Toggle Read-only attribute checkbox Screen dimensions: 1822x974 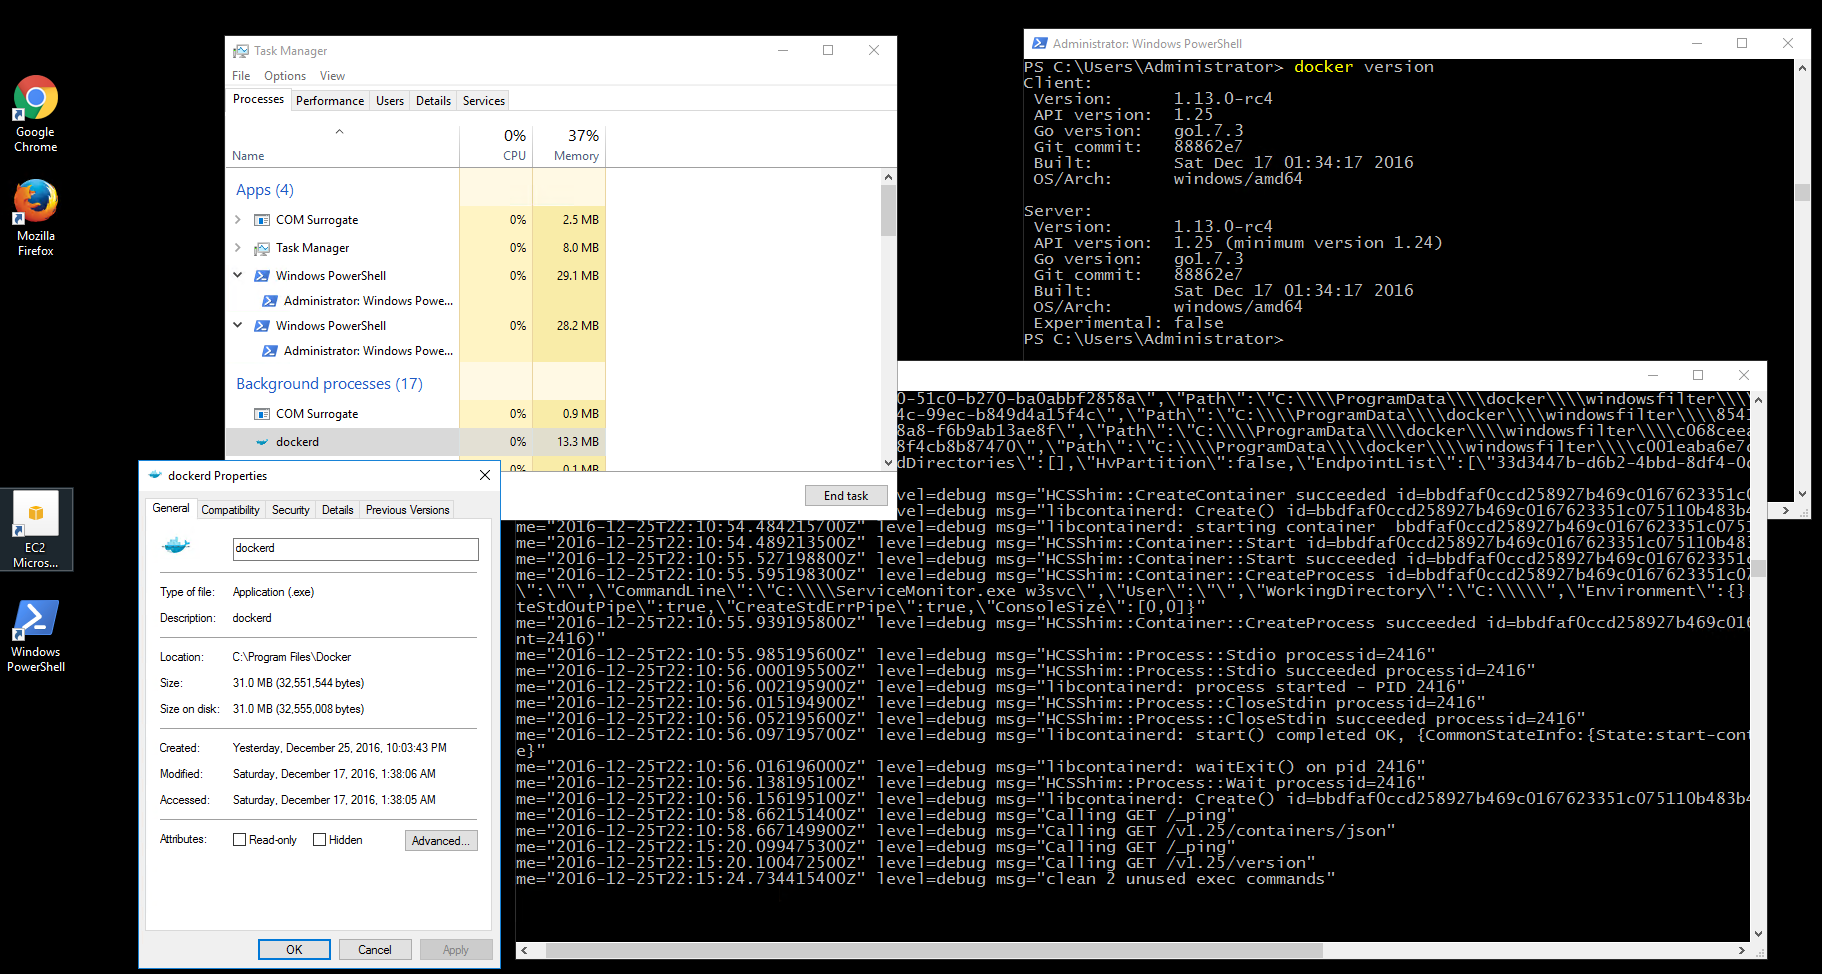pyautogui.click(x=240, y=840)
